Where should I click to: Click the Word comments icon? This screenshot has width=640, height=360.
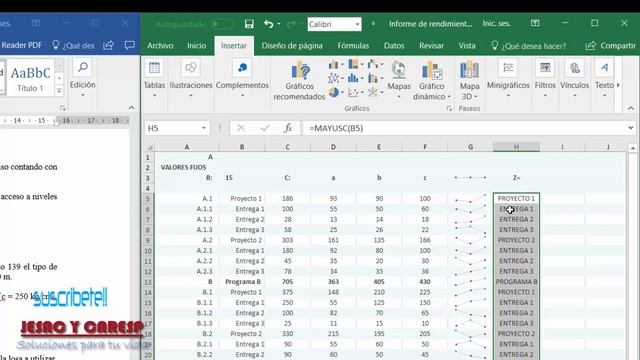click(x=129, y=45)
